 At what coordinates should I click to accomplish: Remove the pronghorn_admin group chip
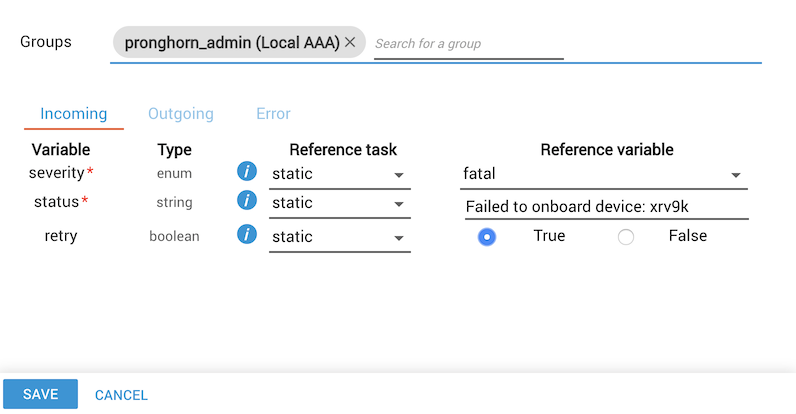tap(350, 43)
